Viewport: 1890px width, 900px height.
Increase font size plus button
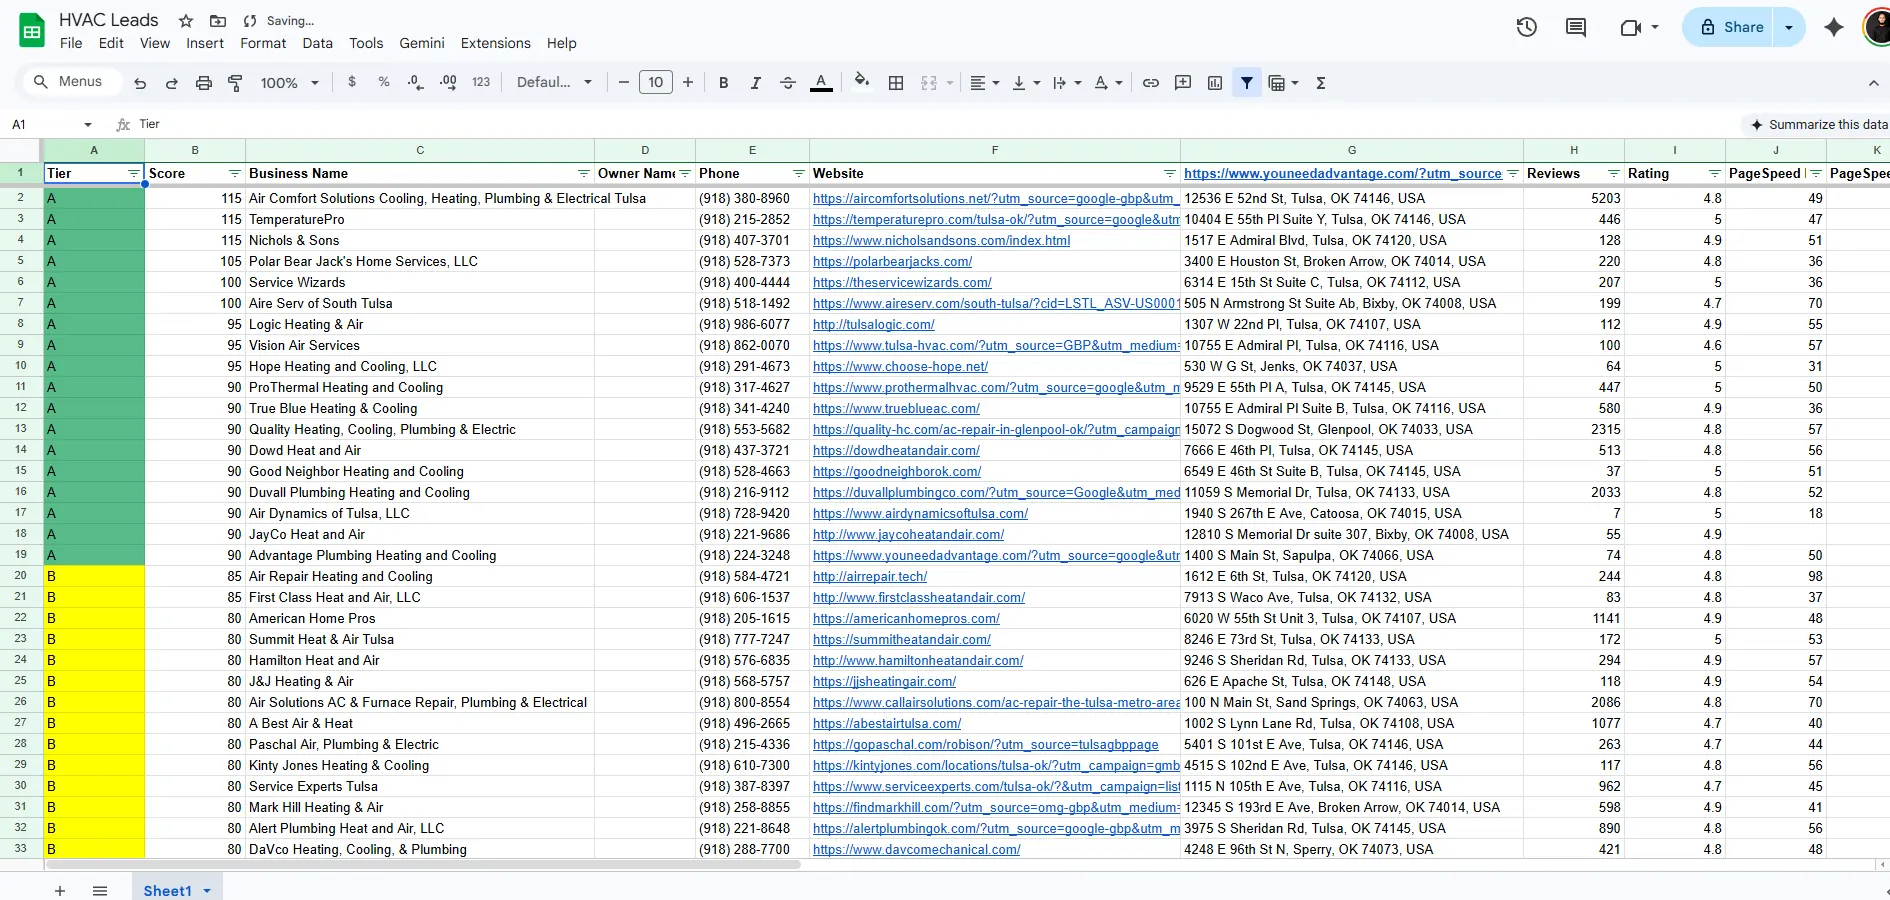688,83
